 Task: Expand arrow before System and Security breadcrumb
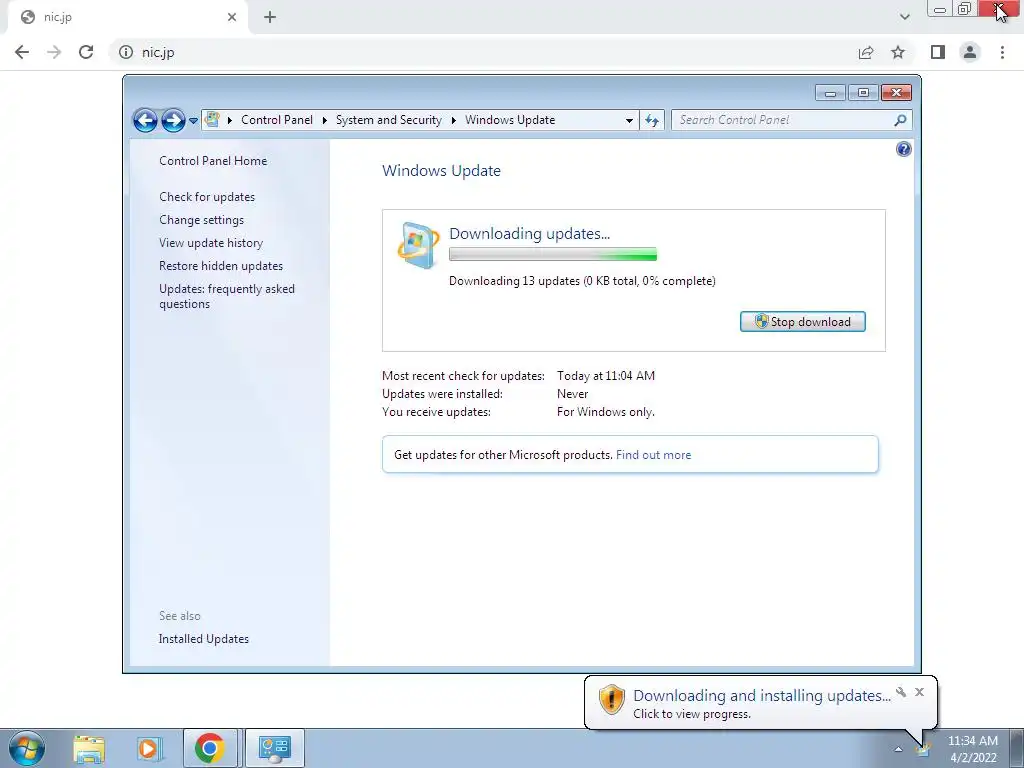(x=325, y=120)
